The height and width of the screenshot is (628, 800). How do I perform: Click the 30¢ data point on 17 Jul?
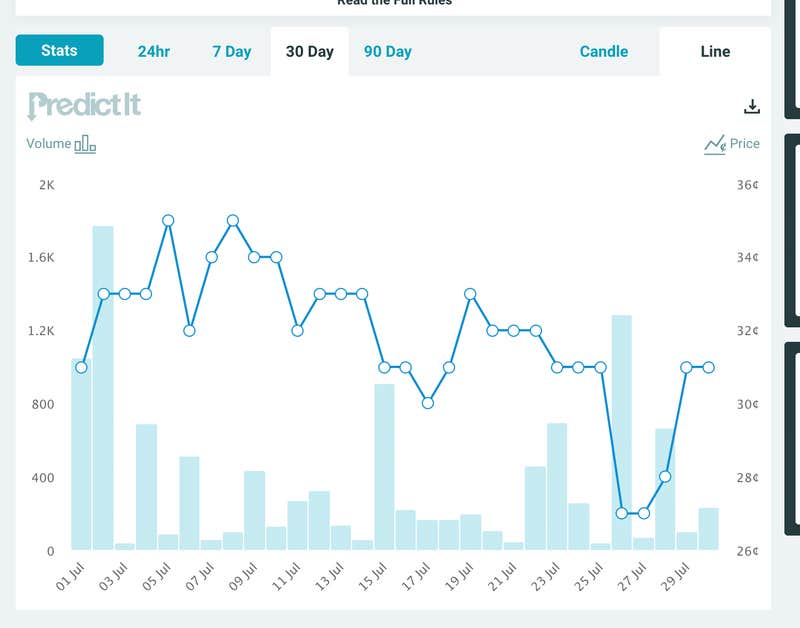[427, 403]
